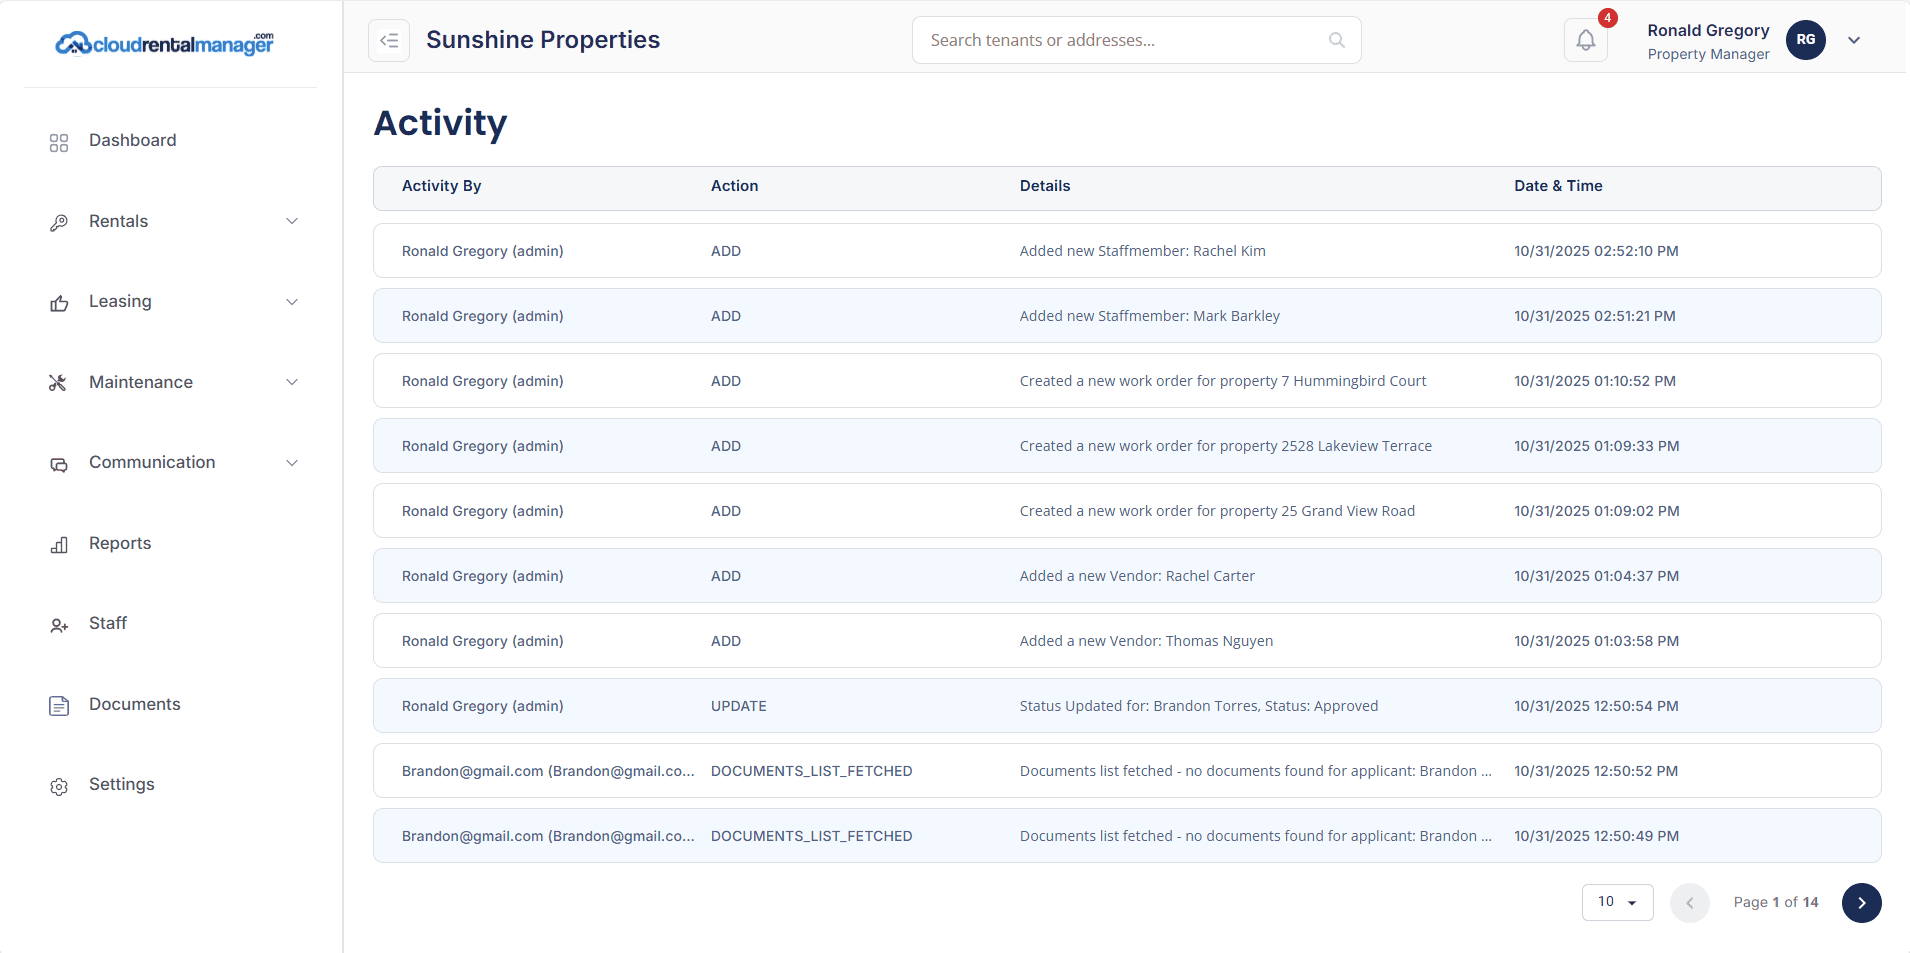Click the Staff add-person icon
The height and width of the screenshot is (953, 1910).
(59, 625)
